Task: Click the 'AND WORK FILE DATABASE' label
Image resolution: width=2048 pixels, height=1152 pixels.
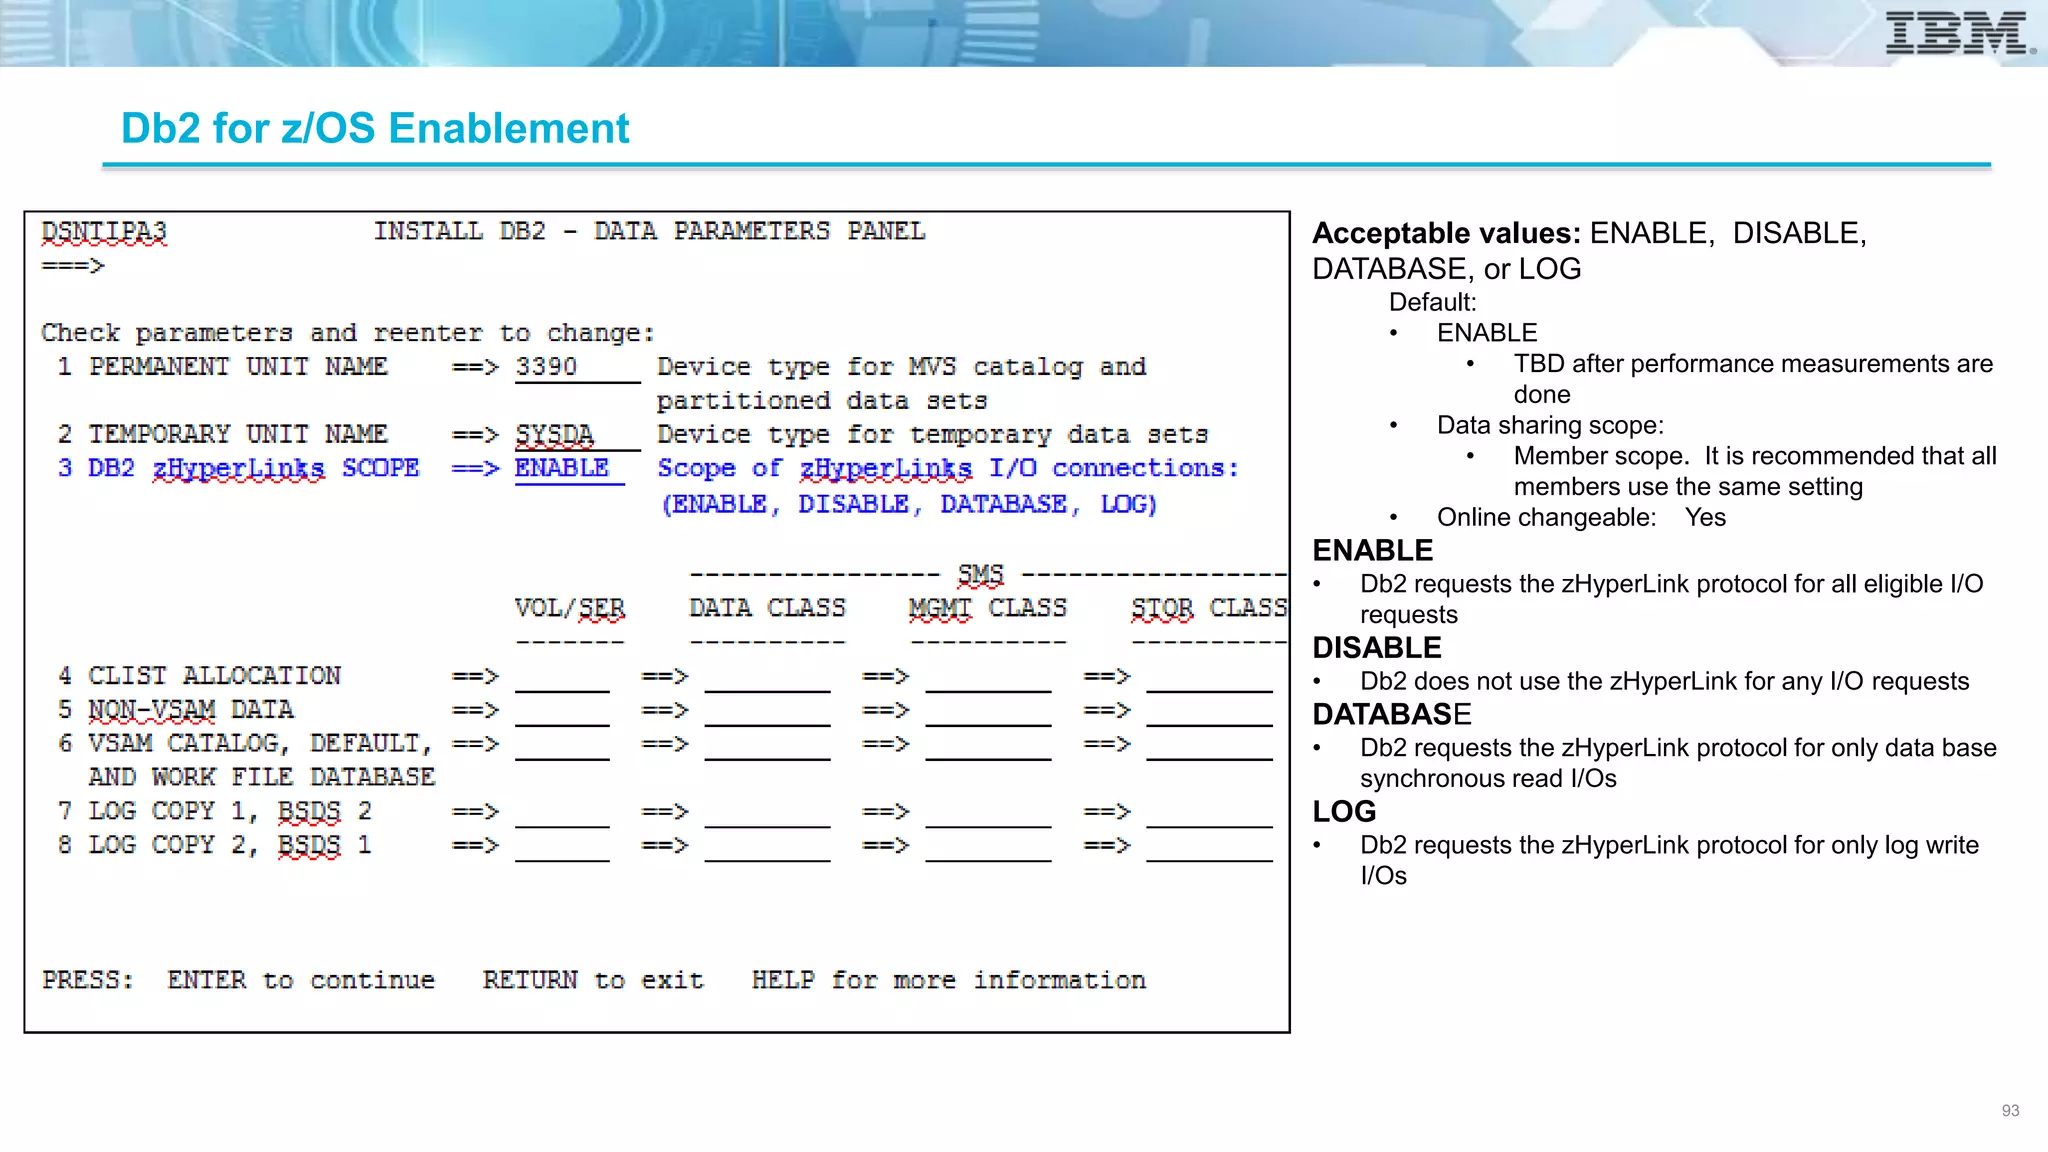Action: [x=262, y=778]
